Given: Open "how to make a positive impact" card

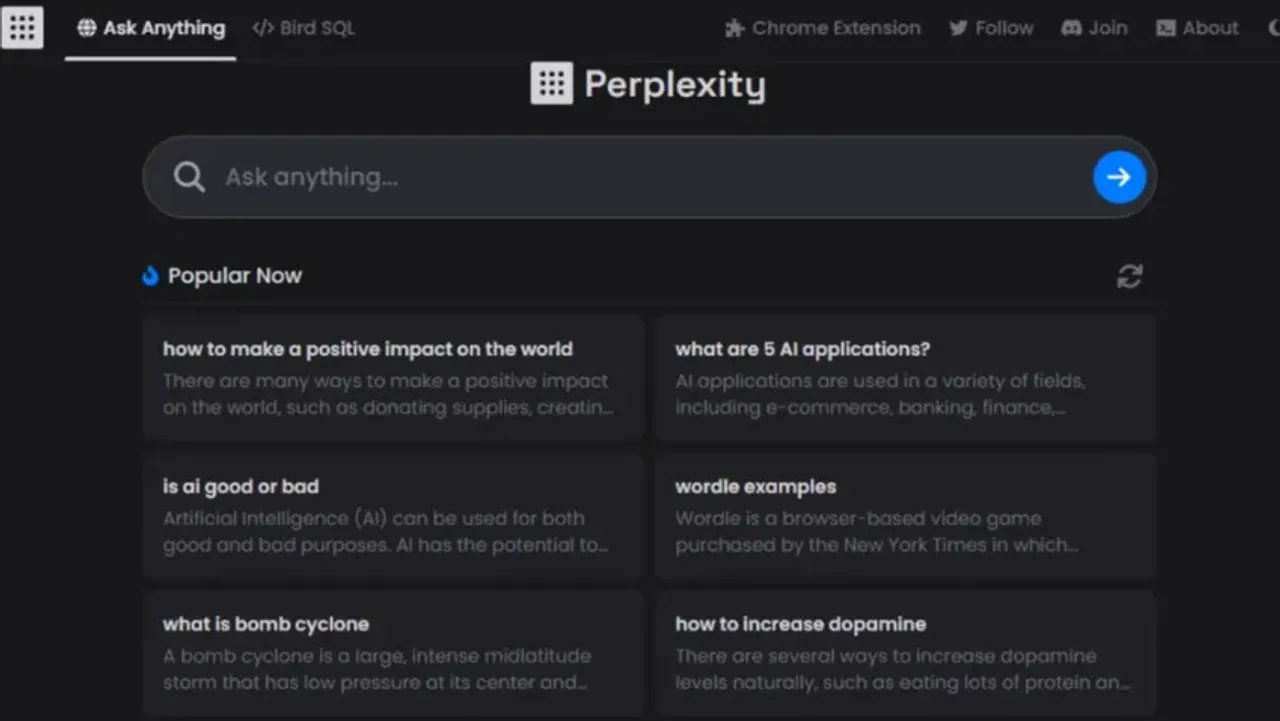Looking at the screenshot, I should (x=393, y=378).
